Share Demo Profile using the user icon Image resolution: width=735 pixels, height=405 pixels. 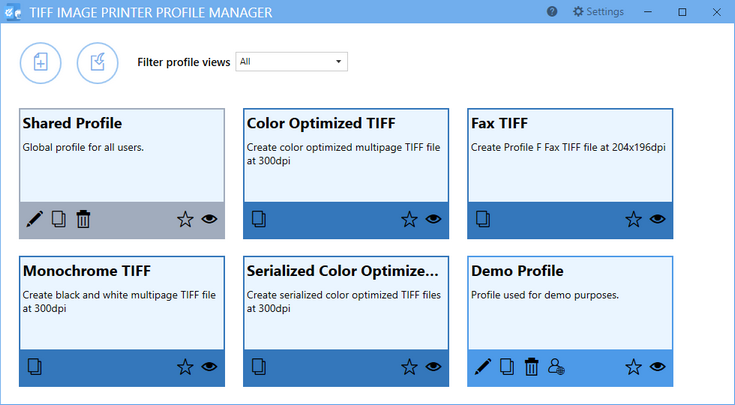556,367
